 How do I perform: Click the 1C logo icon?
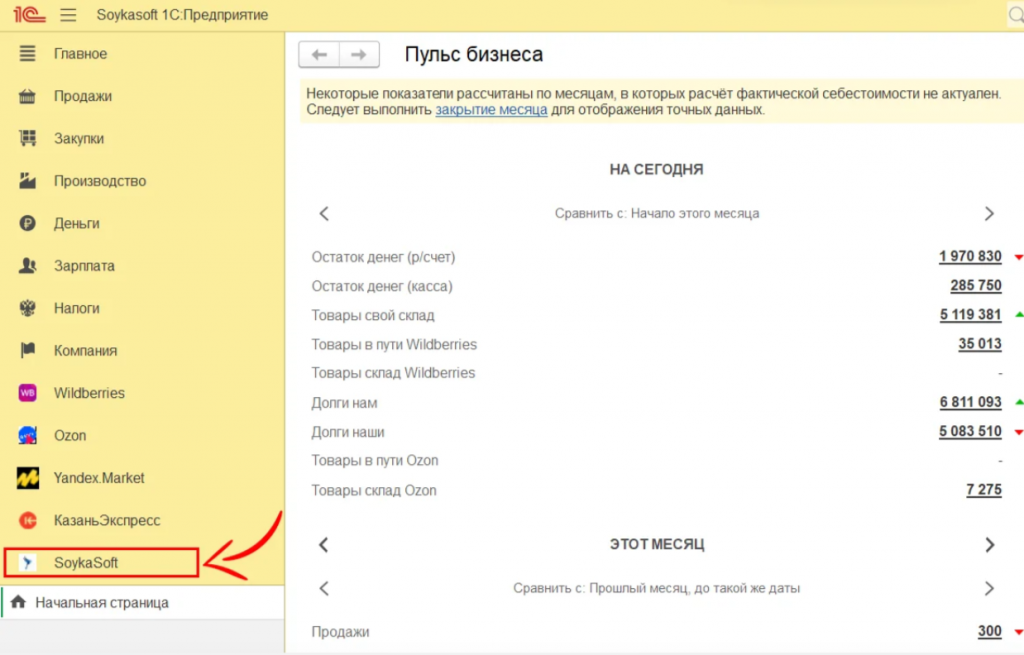pyautogui.click(x=26, y=15)
